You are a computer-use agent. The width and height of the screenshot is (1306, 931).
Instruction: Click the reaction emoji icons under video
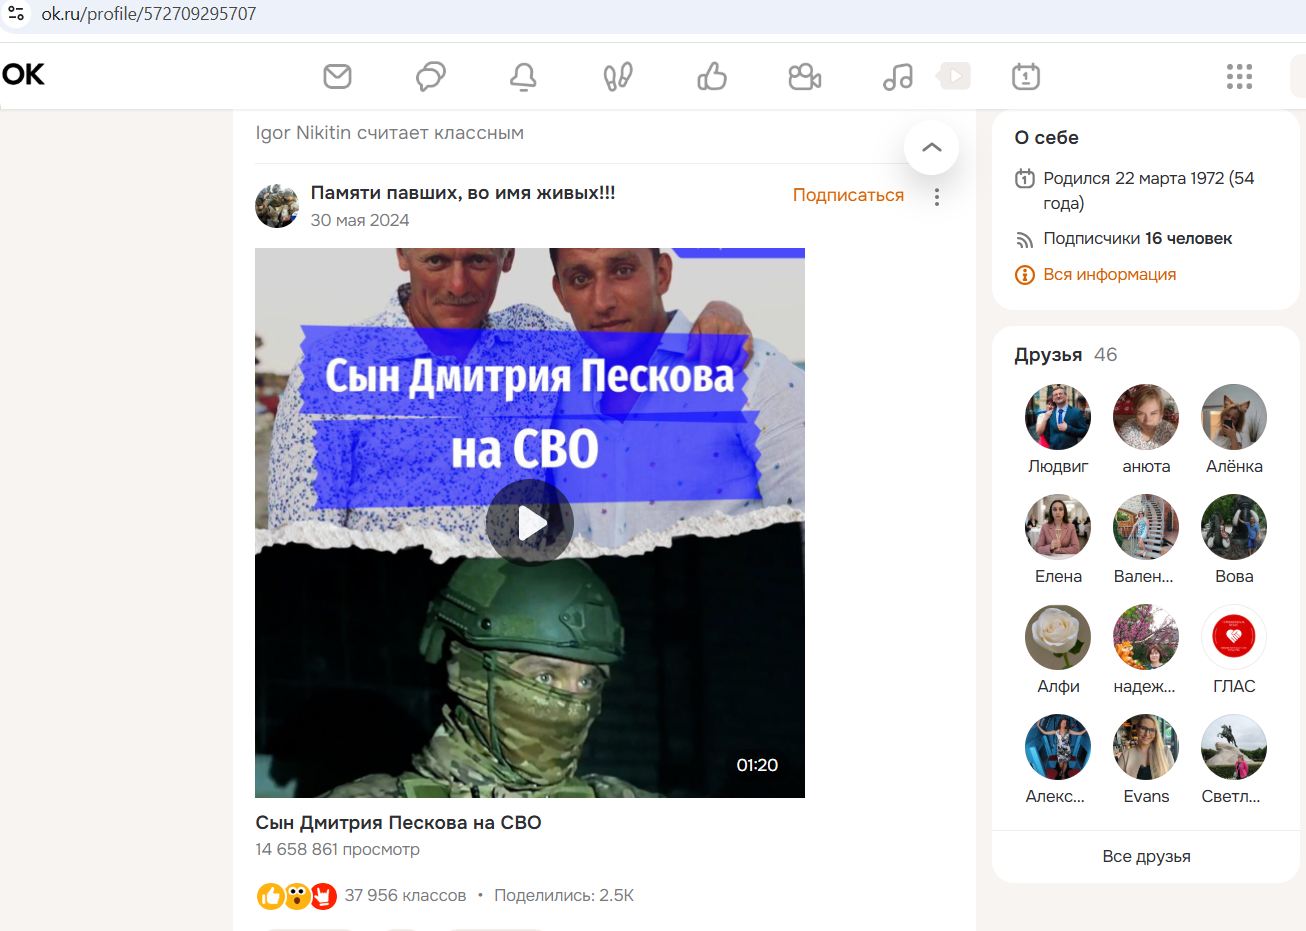(297, 896)
